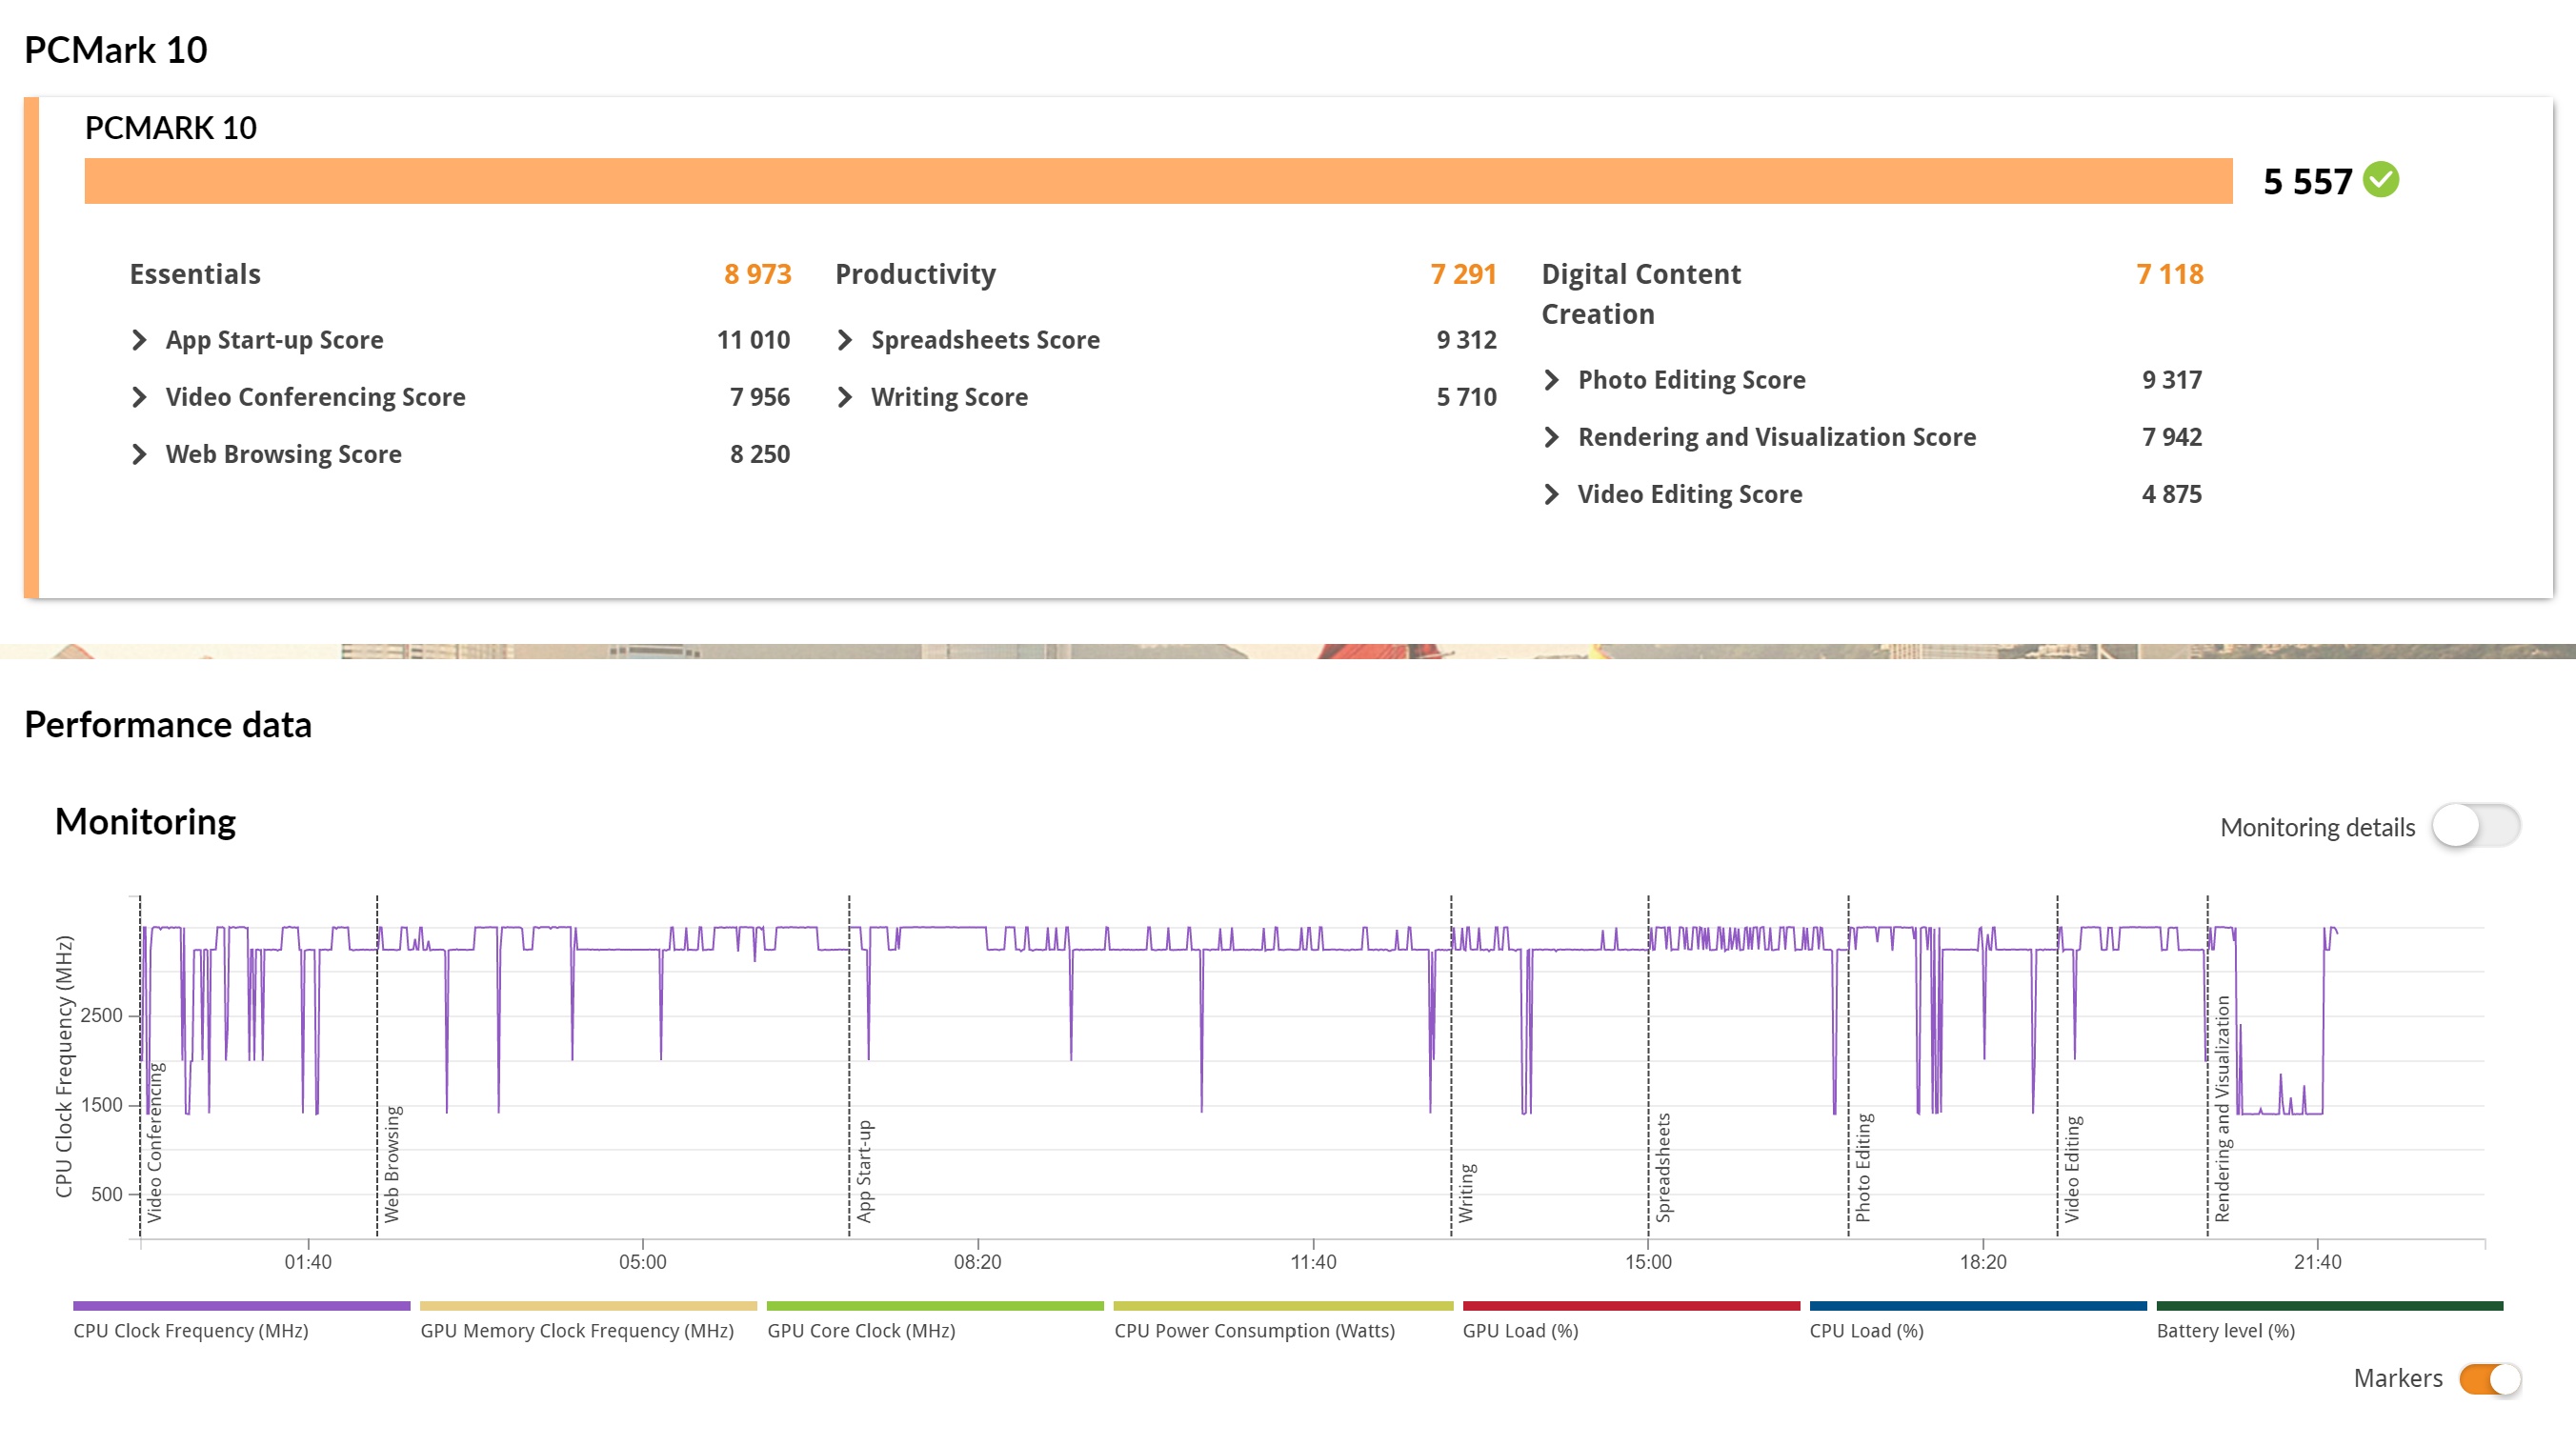Click the 21:40 time axis label
Image resolution: width=2576 pixels, height=1446 pixels.
pyautogui.click(x=2317, y=1262)
